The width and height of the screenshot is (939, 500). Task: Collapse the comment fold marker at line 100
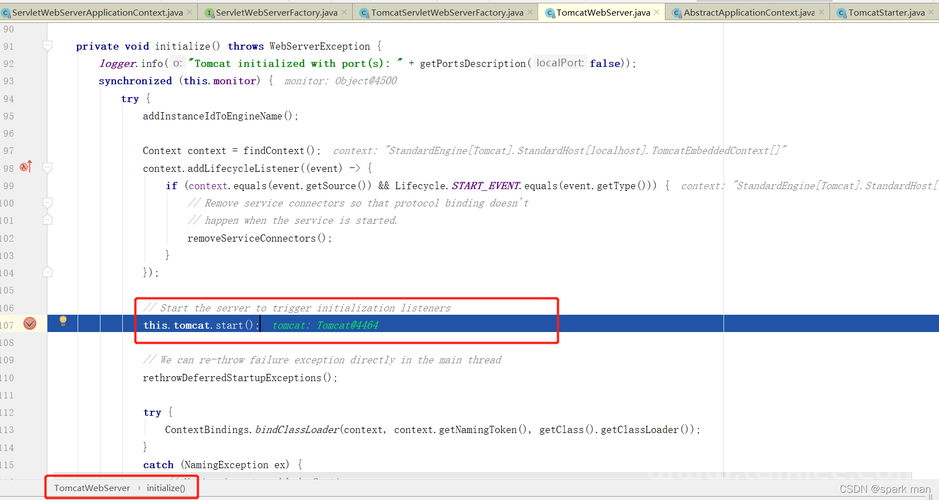(x=47, y=203)
